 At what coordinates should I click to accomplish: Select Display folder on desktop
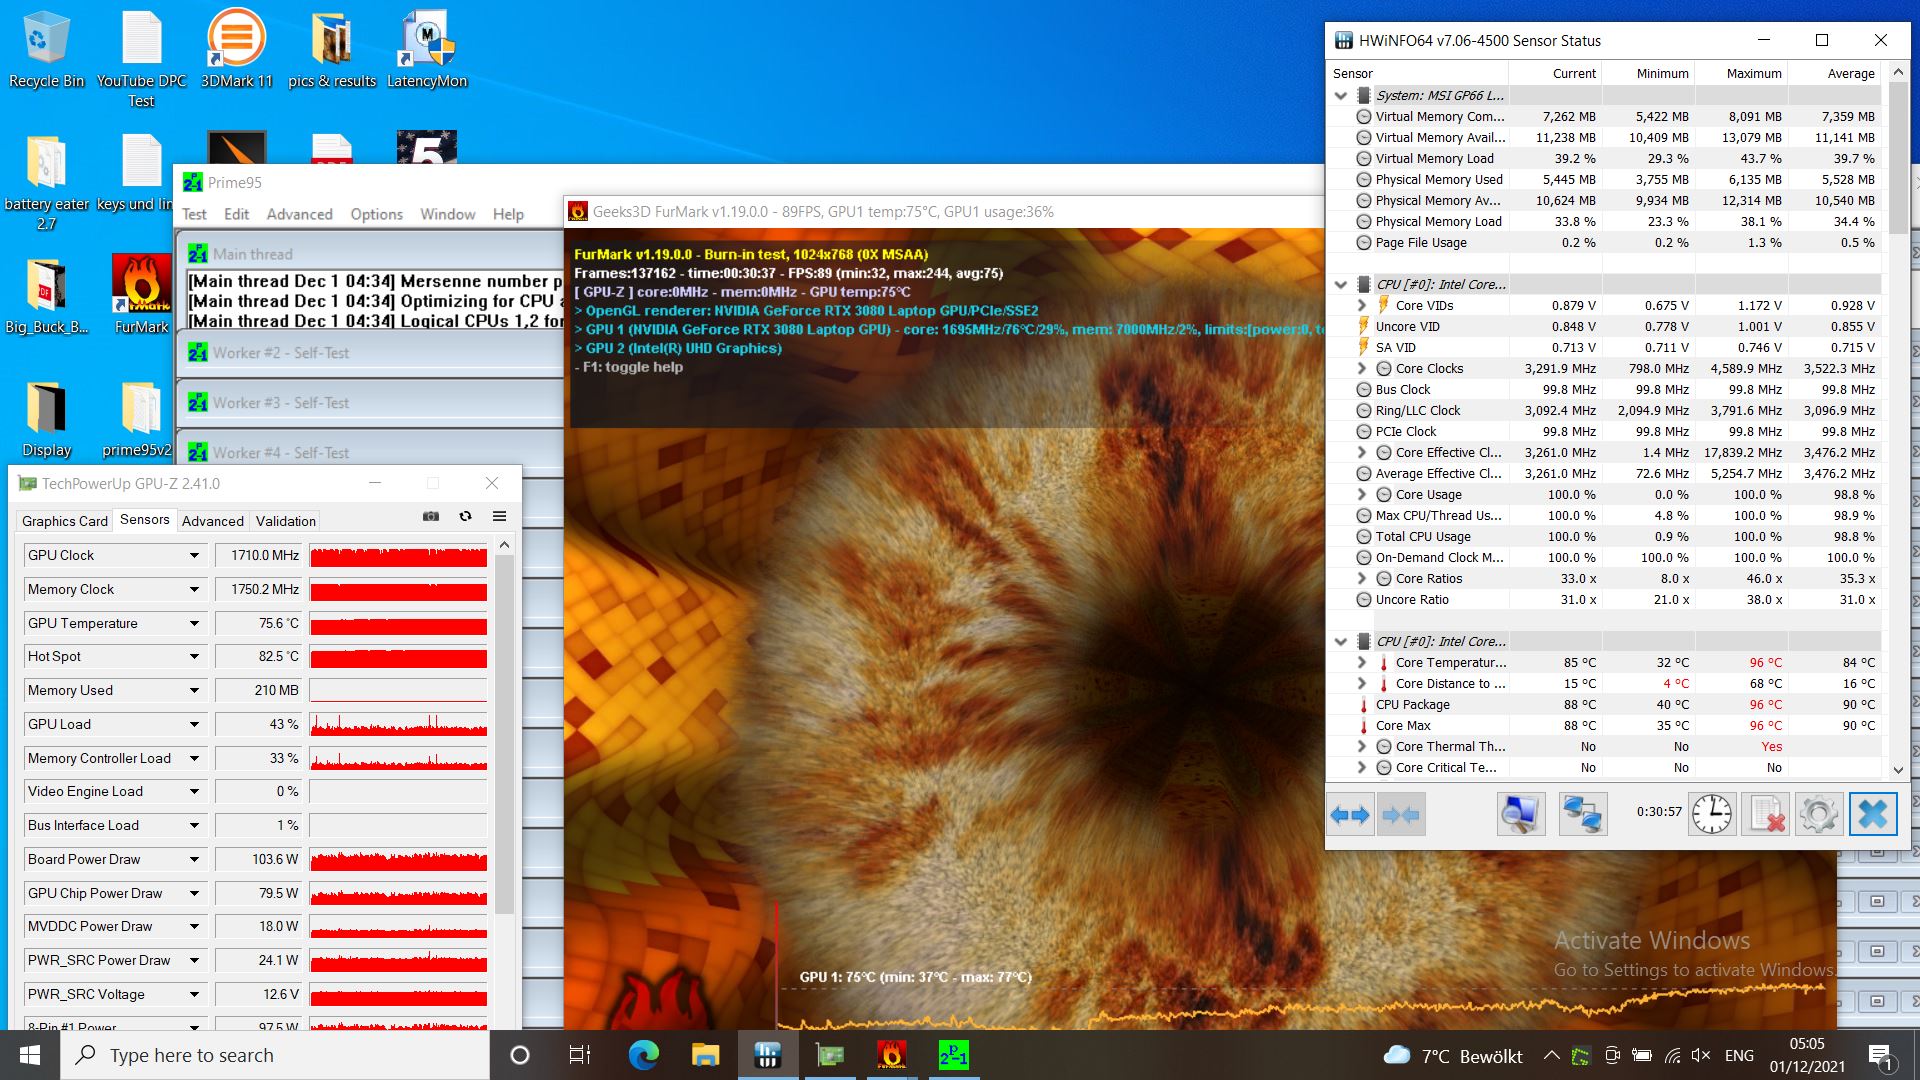(x=46, y=418)
